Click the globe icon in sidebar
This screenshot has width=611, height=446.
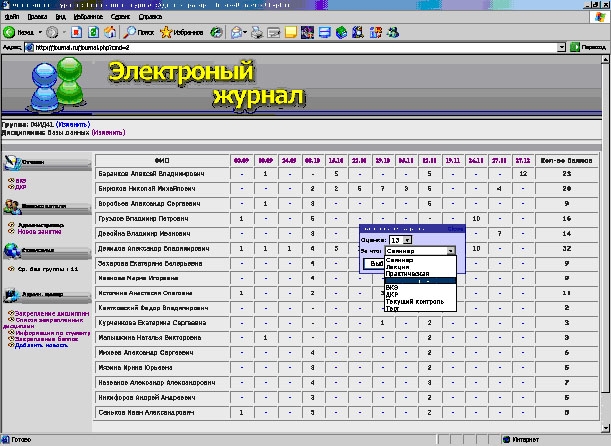(x=13, y=252)
